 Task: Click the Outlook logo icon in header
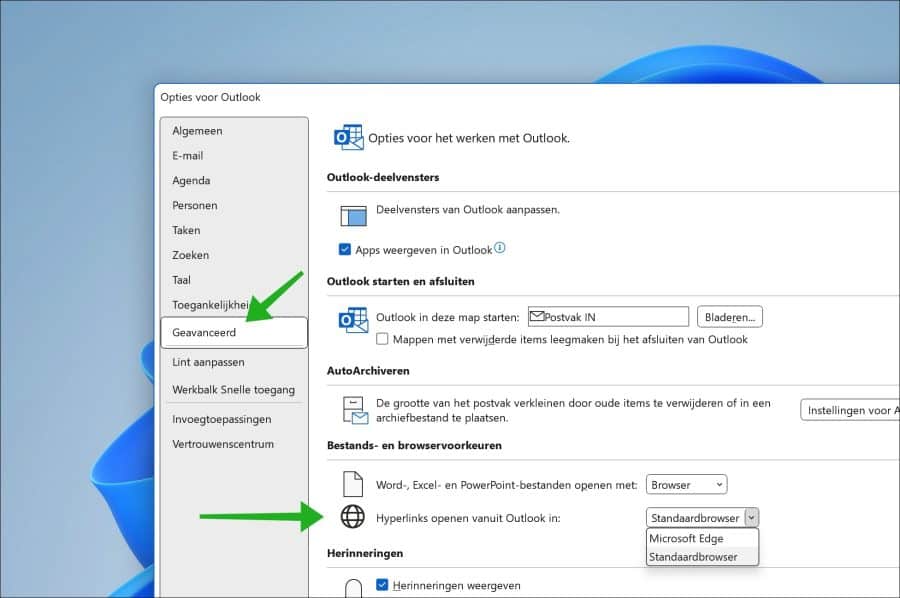pyautogui.click(x=348, y=138)
